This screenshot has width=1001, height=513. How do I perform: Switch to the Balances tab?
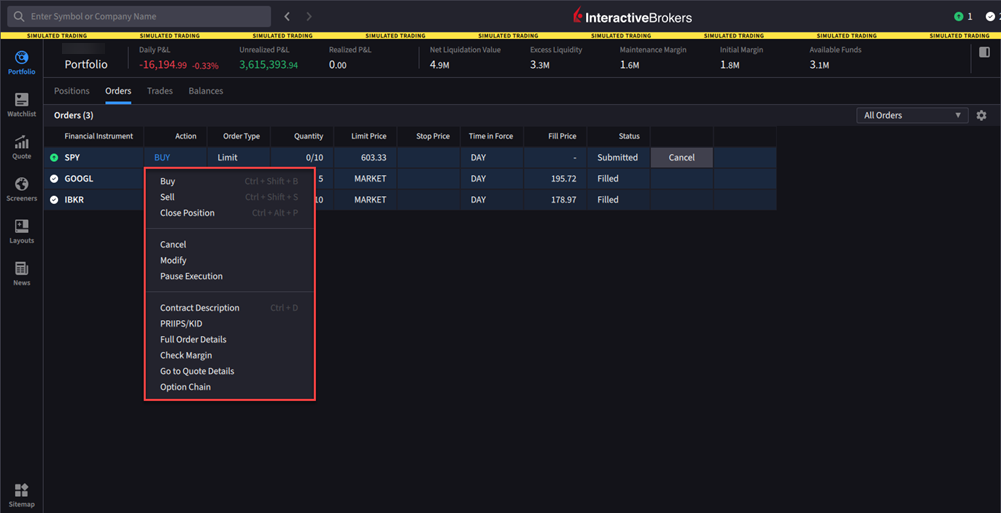tap(206, 91)
